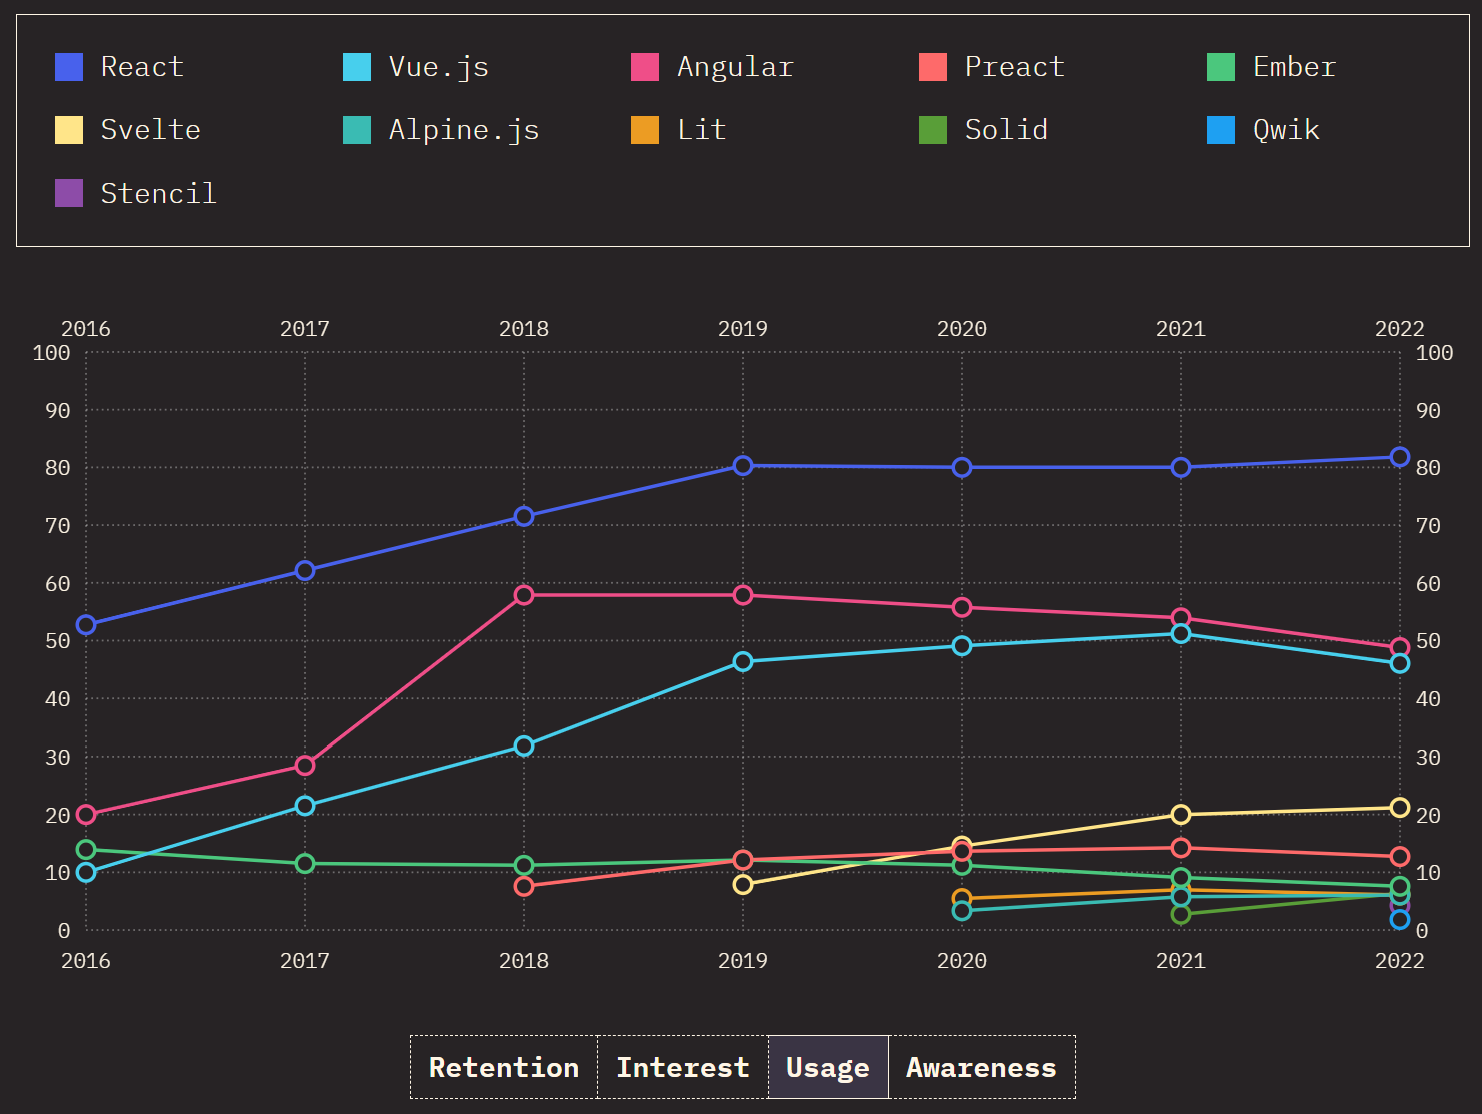The width and height of the screenshot is (1482, 1114).
Task: Click Lit's 2020 data point
Action: [962, 899]
